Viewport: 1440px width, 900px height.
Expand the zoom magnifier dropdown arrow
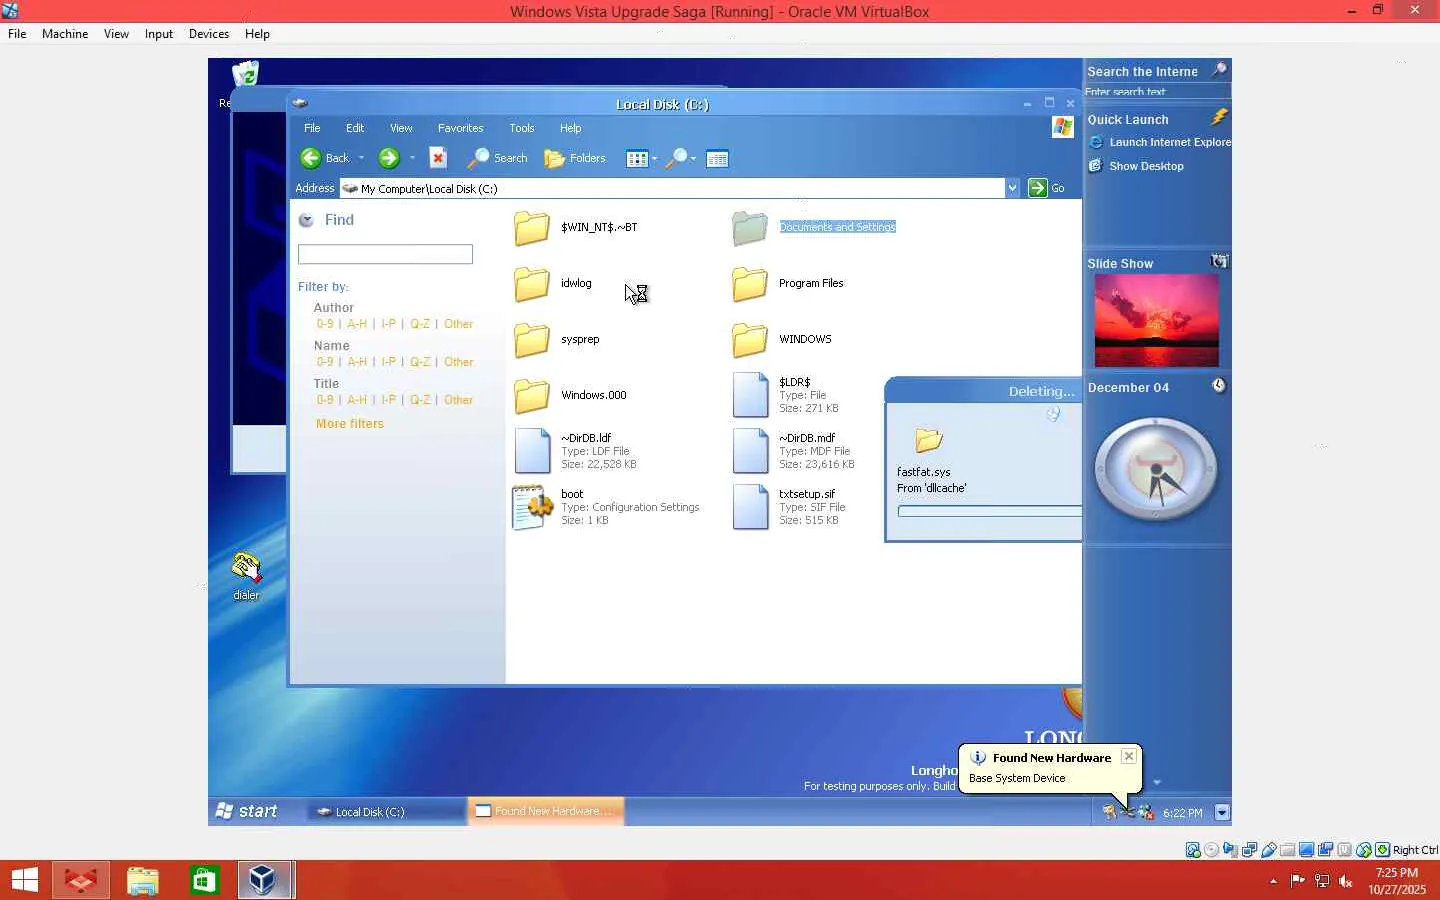[x=694, y=159]
